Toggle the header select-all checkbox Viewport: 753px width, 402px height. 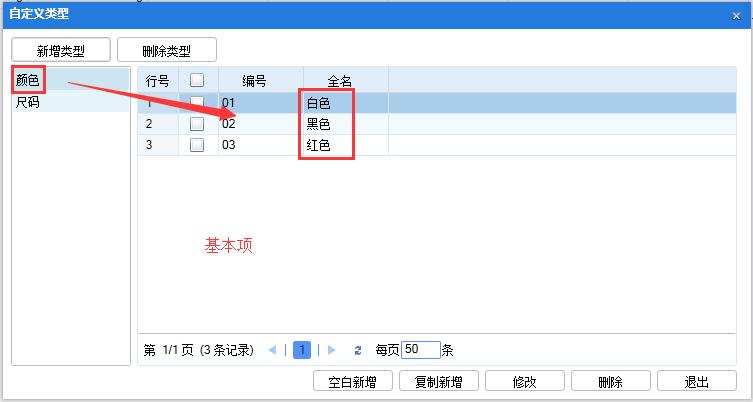pos(197,80)
